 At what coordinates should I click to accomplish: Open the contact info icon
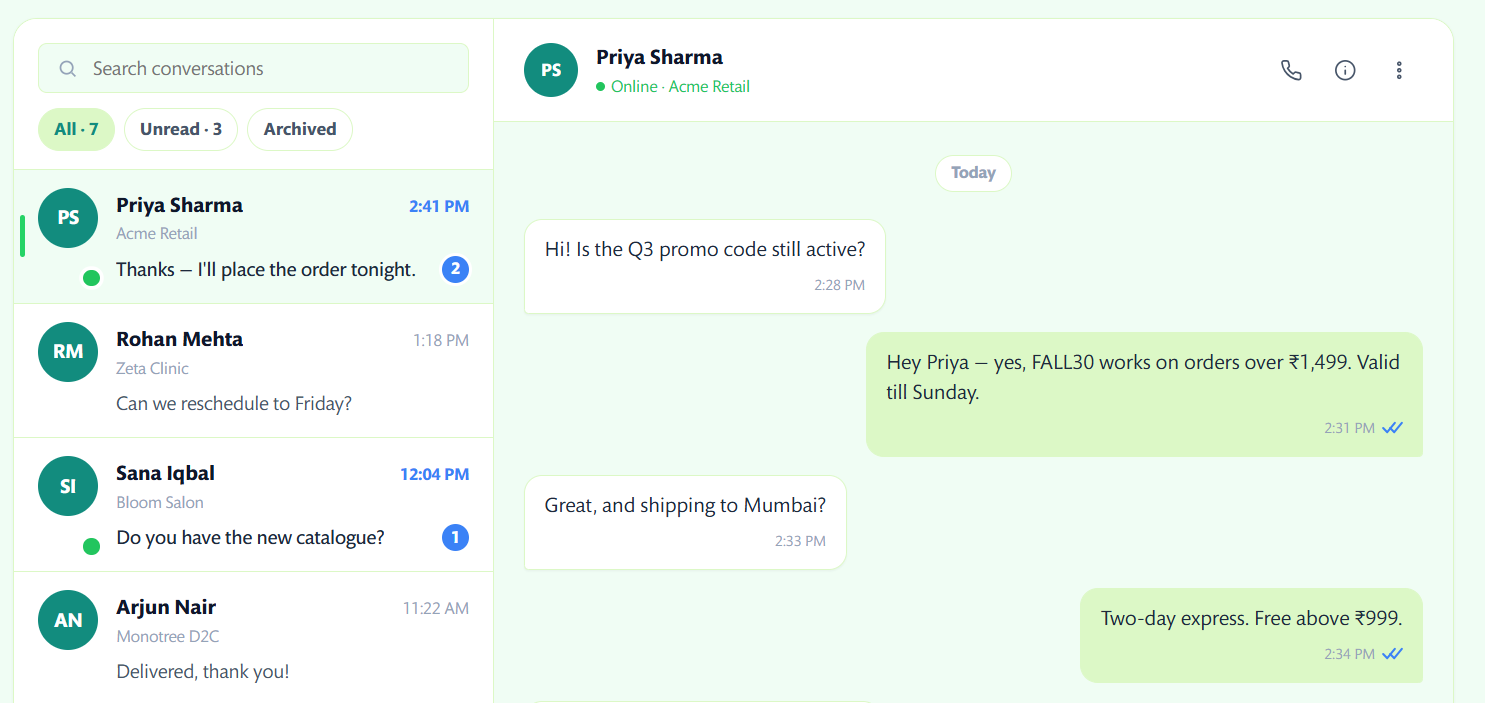point(1345,70)
